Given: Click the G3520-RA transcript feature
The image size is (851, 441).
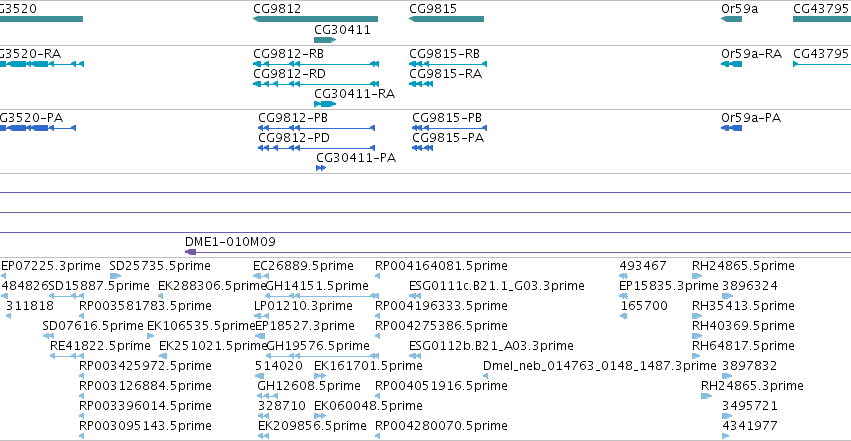Looking at the screenshot, I should pyautogui.click(x=42, y=64).
